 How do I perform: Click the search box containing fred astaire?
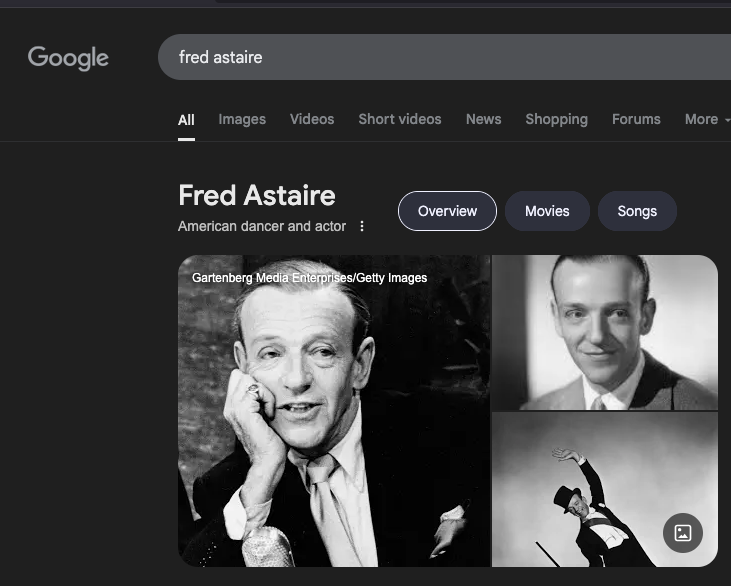pyautogui.click(x=440, y=57)
